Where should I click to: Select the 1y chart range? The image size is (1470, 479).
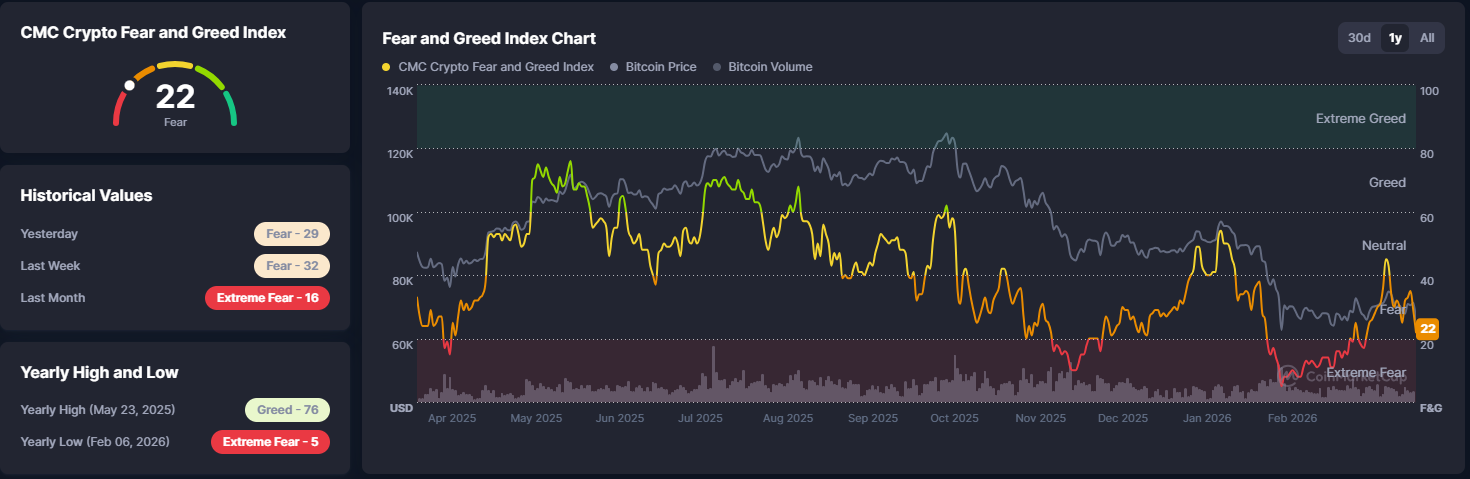(1395, 38)
